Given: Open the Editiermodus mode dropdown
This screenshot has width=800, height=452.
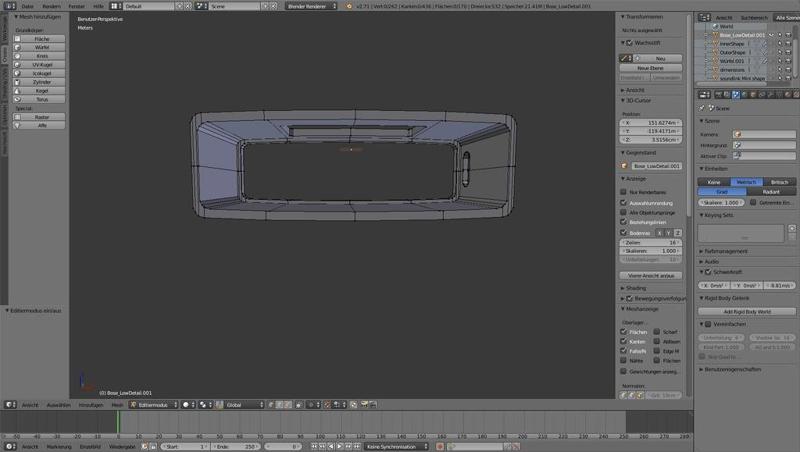Looking at the screenshot, I should (154, 405).
